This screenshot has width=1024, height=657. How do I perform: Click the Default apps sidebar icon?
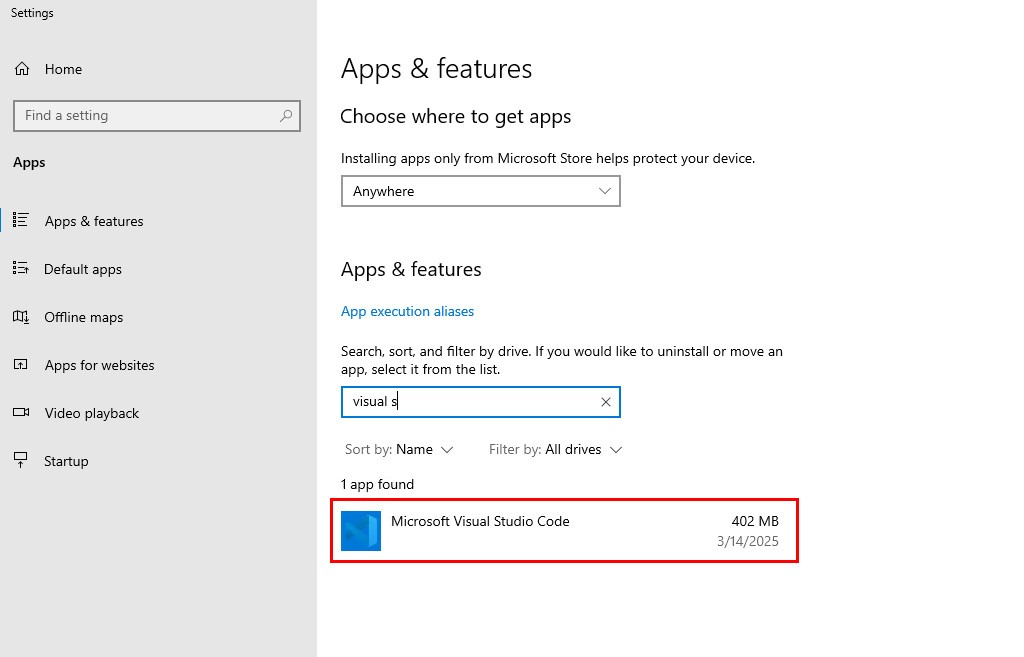pyautogui.click(x=21, y=268)
